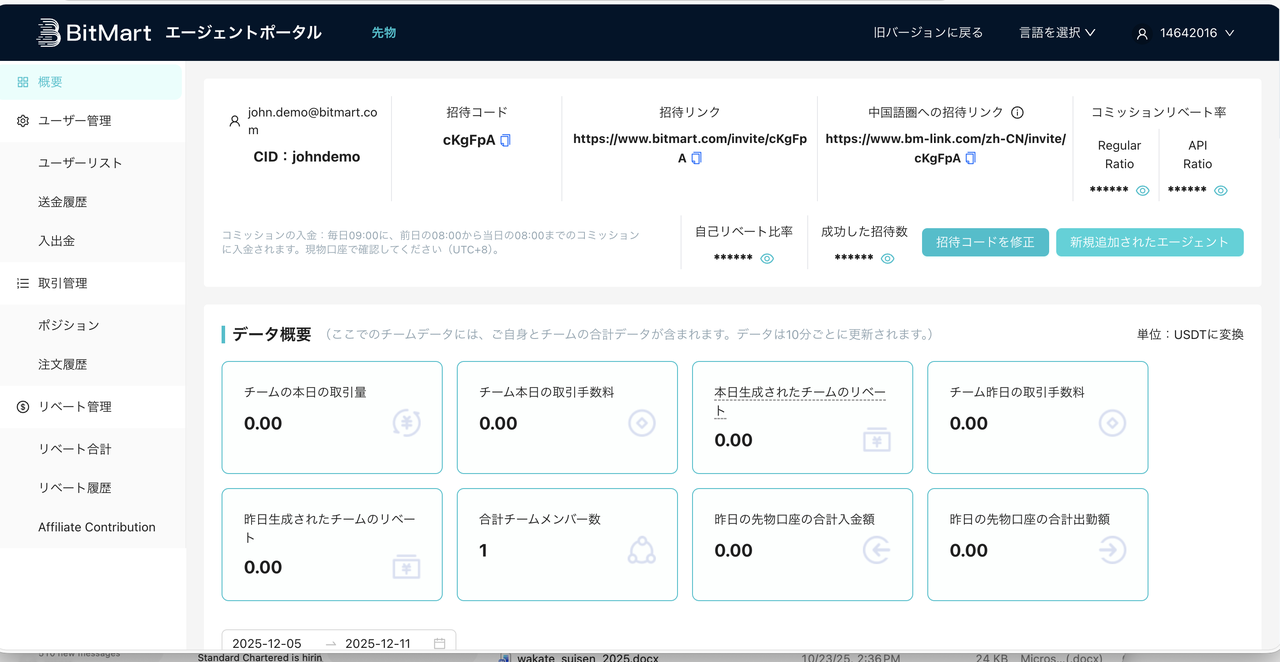Viewport: 1280px width, 662px height.
Task: Expand the 14642016 account menu
Action: coord(1185,33)
